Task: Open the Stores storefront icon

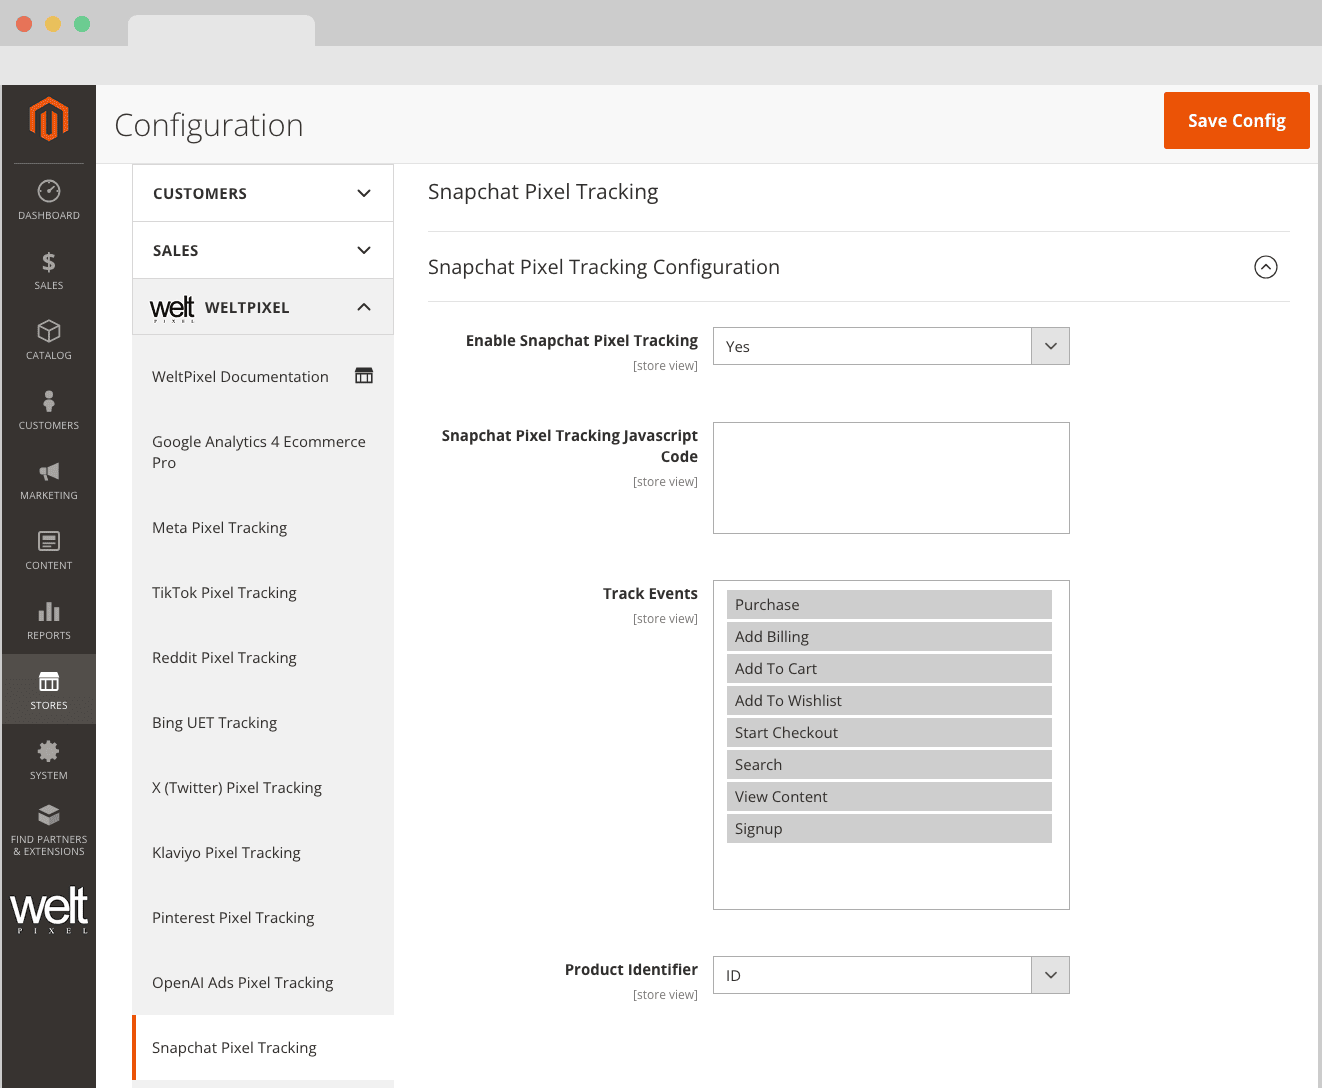Action: click(49, 681)
